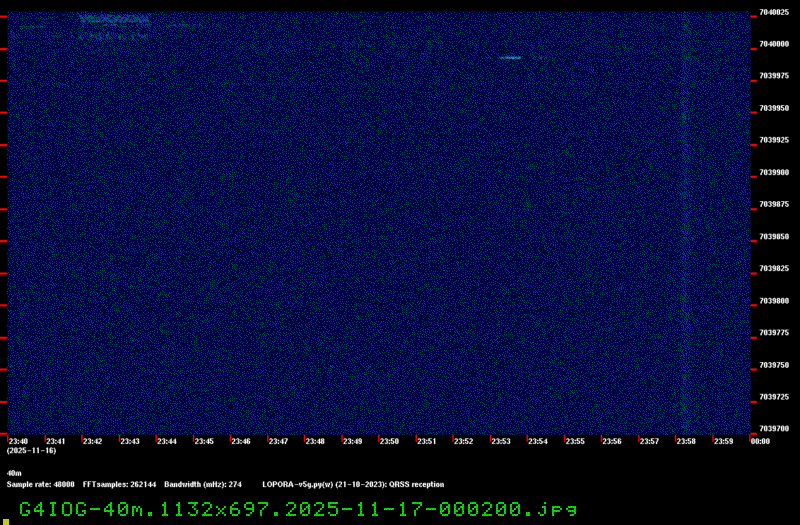The image size is (800, 525).
Task: Select the Sample rate: 48000 text
Action: (41, 485)
